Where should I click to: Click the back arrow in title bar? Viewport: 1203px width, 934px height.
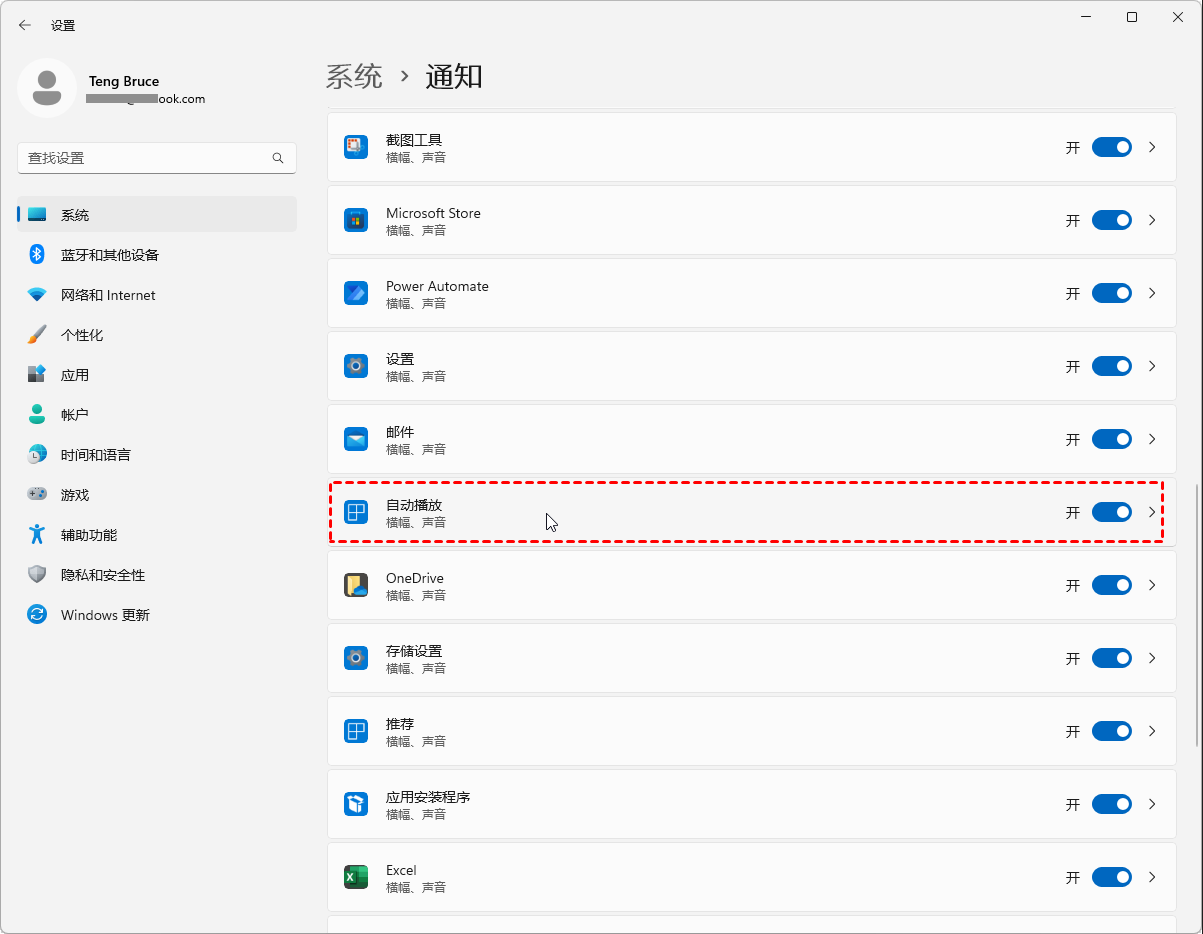click(25, 25)
